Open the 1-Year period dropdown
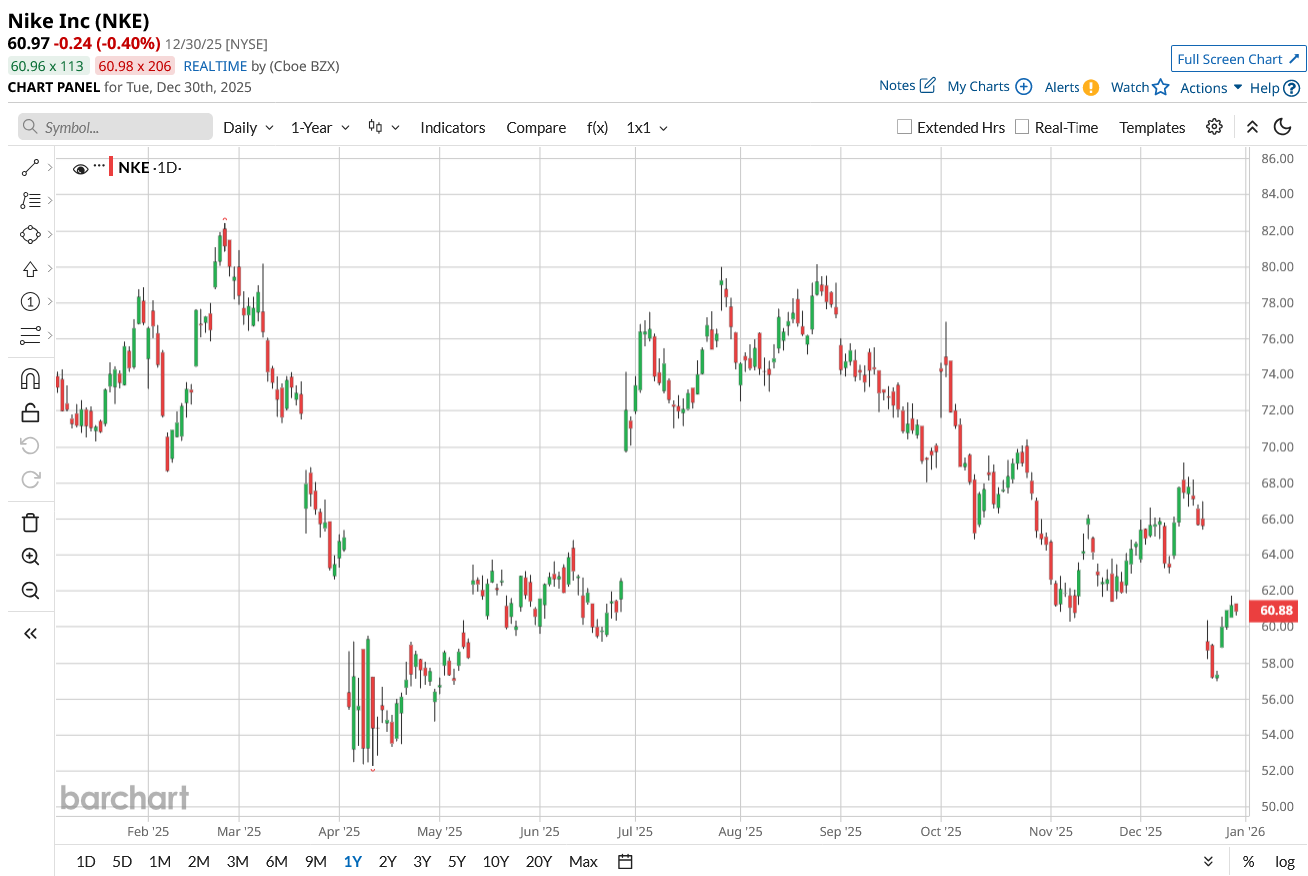Image resolution: width=1308 pixels, height=876 pixels. pos(320,127)
